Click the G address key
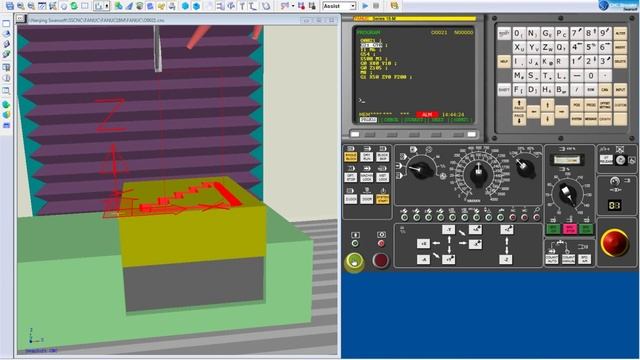 point(547,33)
